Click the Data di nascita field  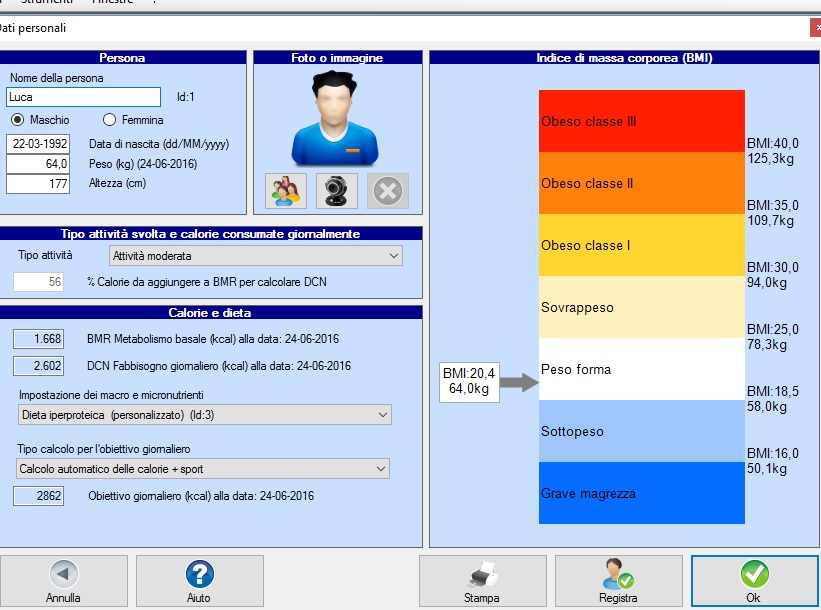point(38,143)
